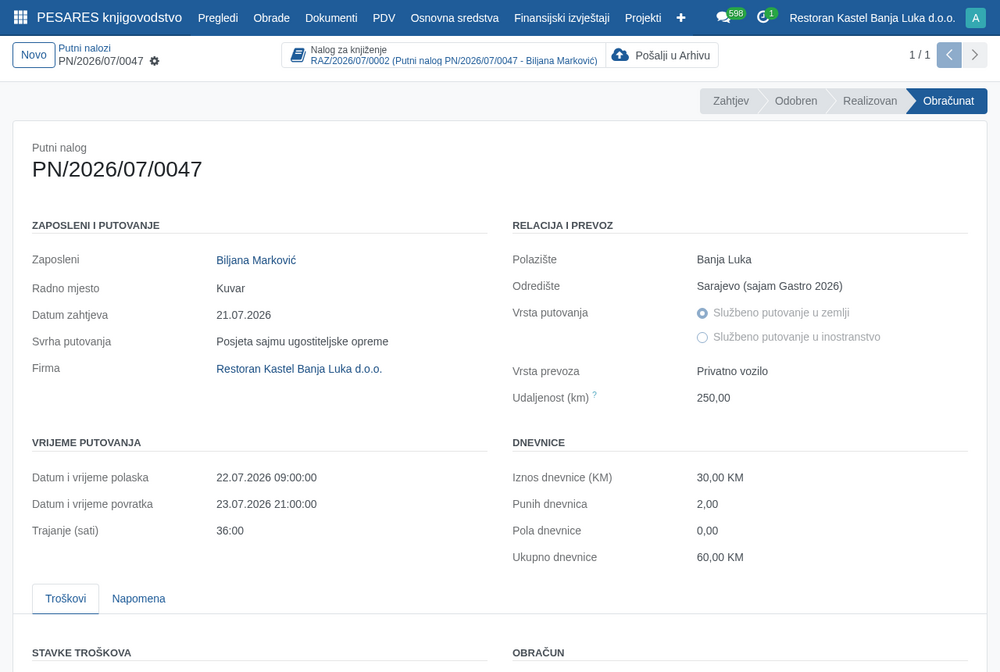The width and height of the screenshot is (1000, 672).
Task: Open the activities clock icon
Action: 763,18
